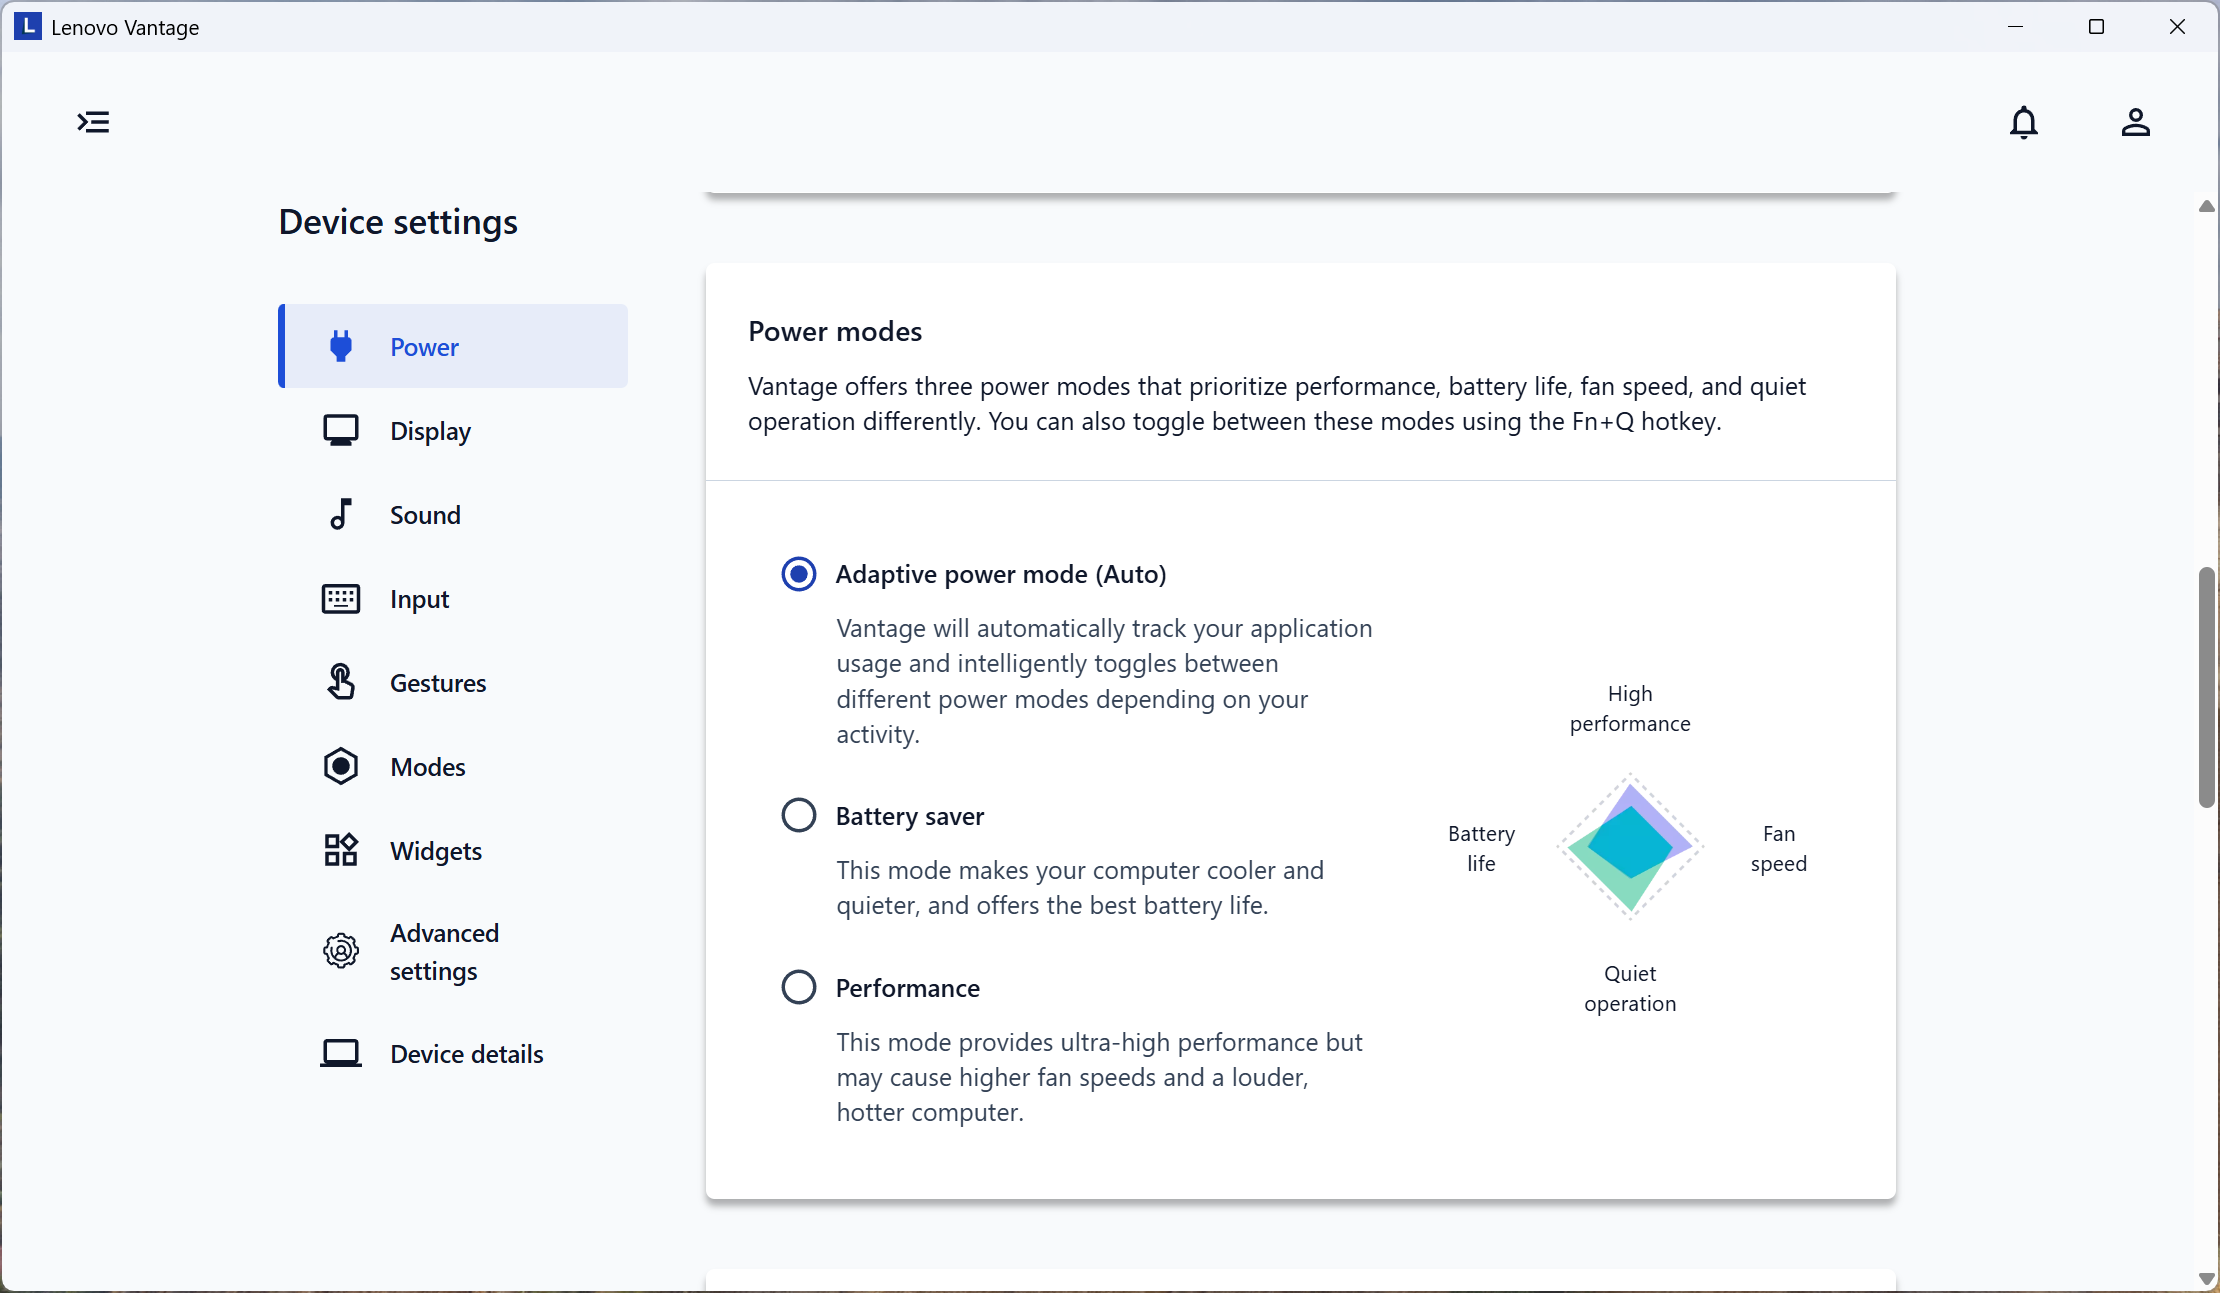Open the user account profile icon
The height and width of the screenshot is (1293, 2220).
point(2135,122)
